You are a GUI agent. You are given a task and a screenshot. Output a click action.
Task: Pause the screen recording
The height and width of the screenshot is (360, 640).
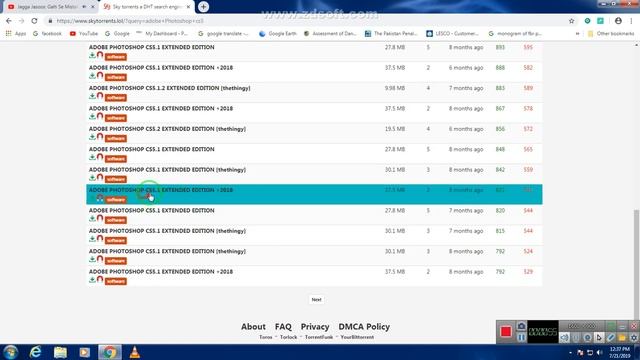(x=521, y=338)
